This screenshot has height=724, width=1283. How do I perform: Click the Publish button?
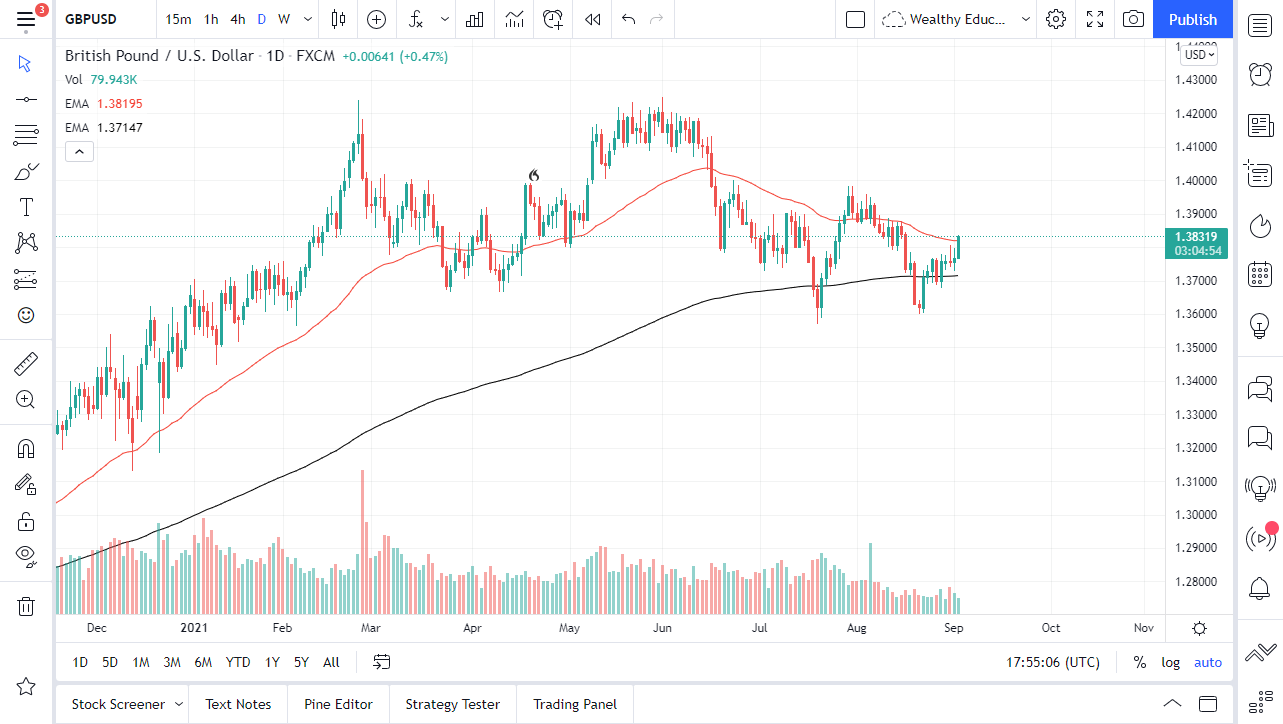point(1192,19)
